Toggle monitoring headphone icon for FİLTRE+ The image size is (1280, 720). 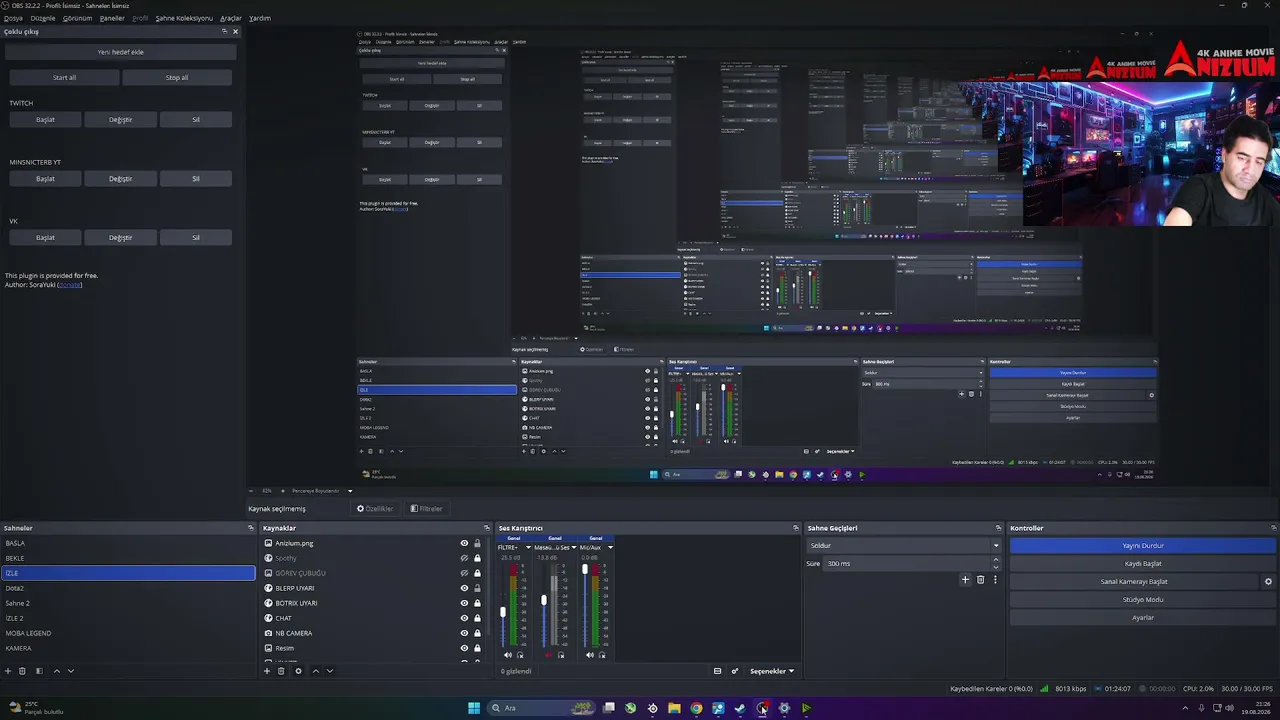520,655
